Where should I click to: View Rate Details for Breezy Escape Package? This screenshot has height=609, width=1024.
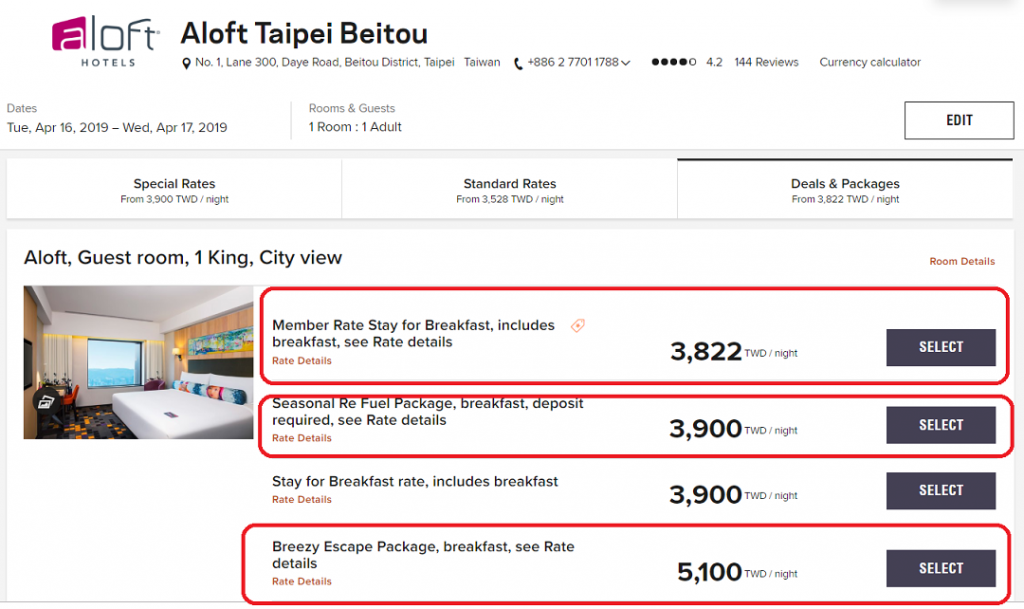302,581
